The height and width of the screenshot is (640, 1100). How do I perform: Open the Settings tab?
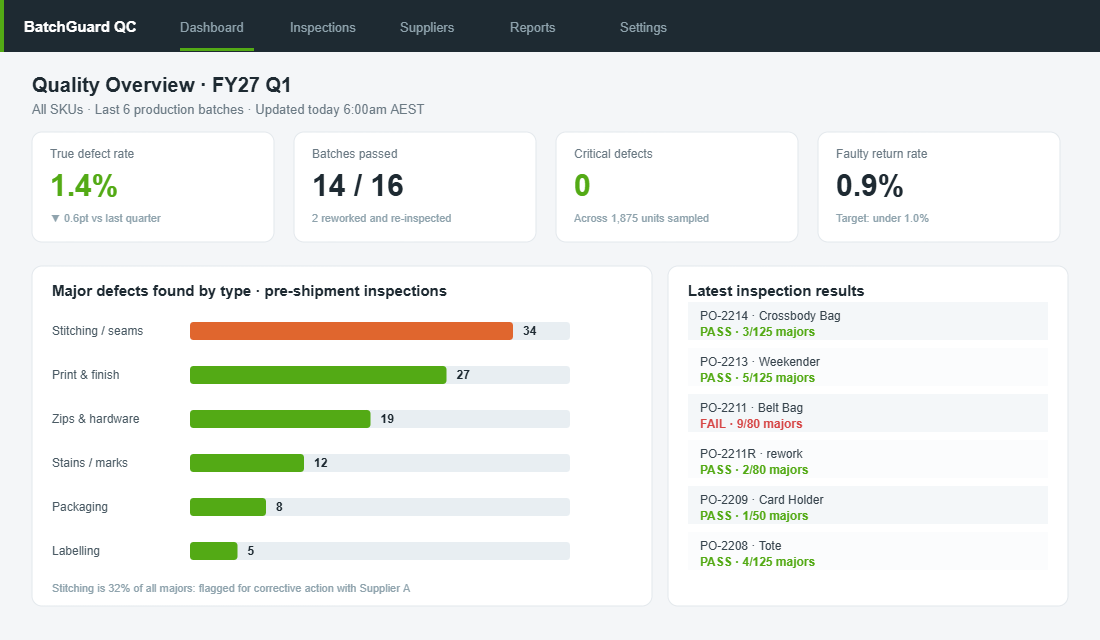point(643,27)
